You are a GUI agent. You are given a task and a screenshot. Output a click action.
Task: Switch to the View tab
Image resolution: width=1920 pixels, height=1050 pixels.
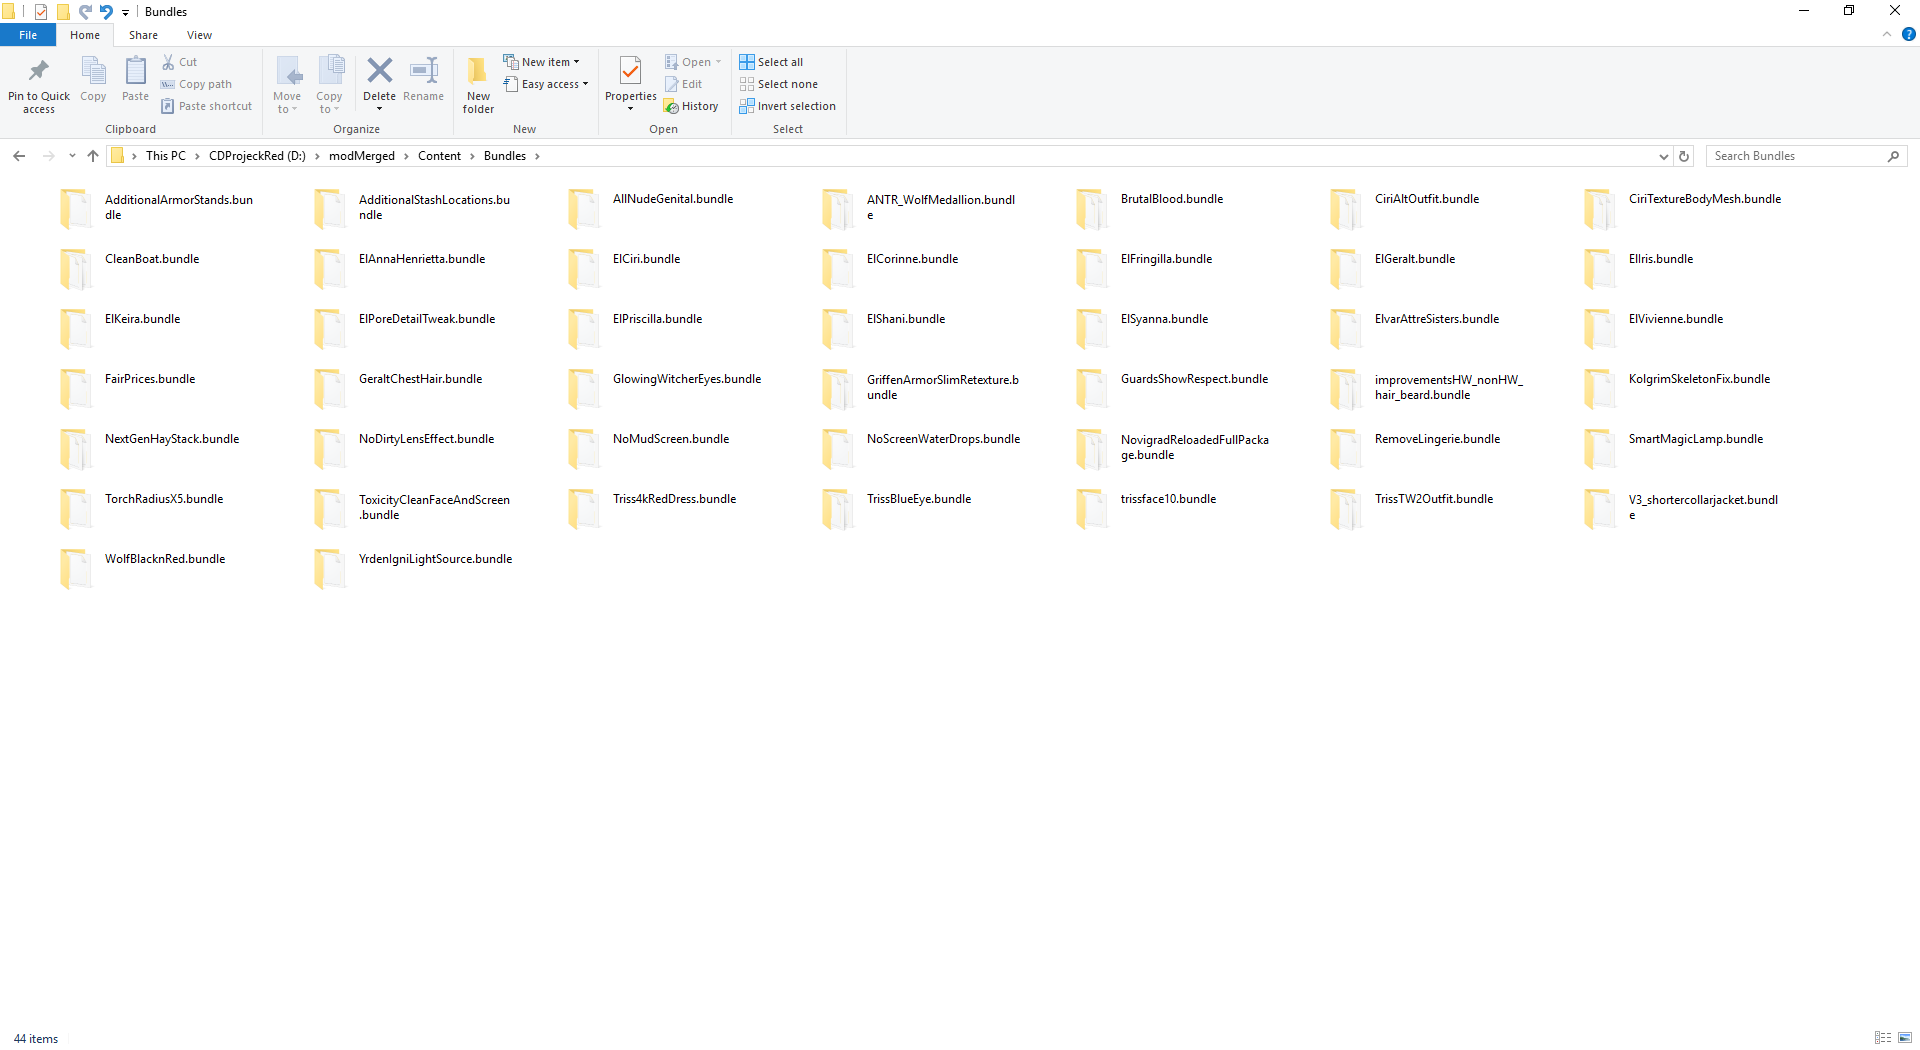point(199,35)
